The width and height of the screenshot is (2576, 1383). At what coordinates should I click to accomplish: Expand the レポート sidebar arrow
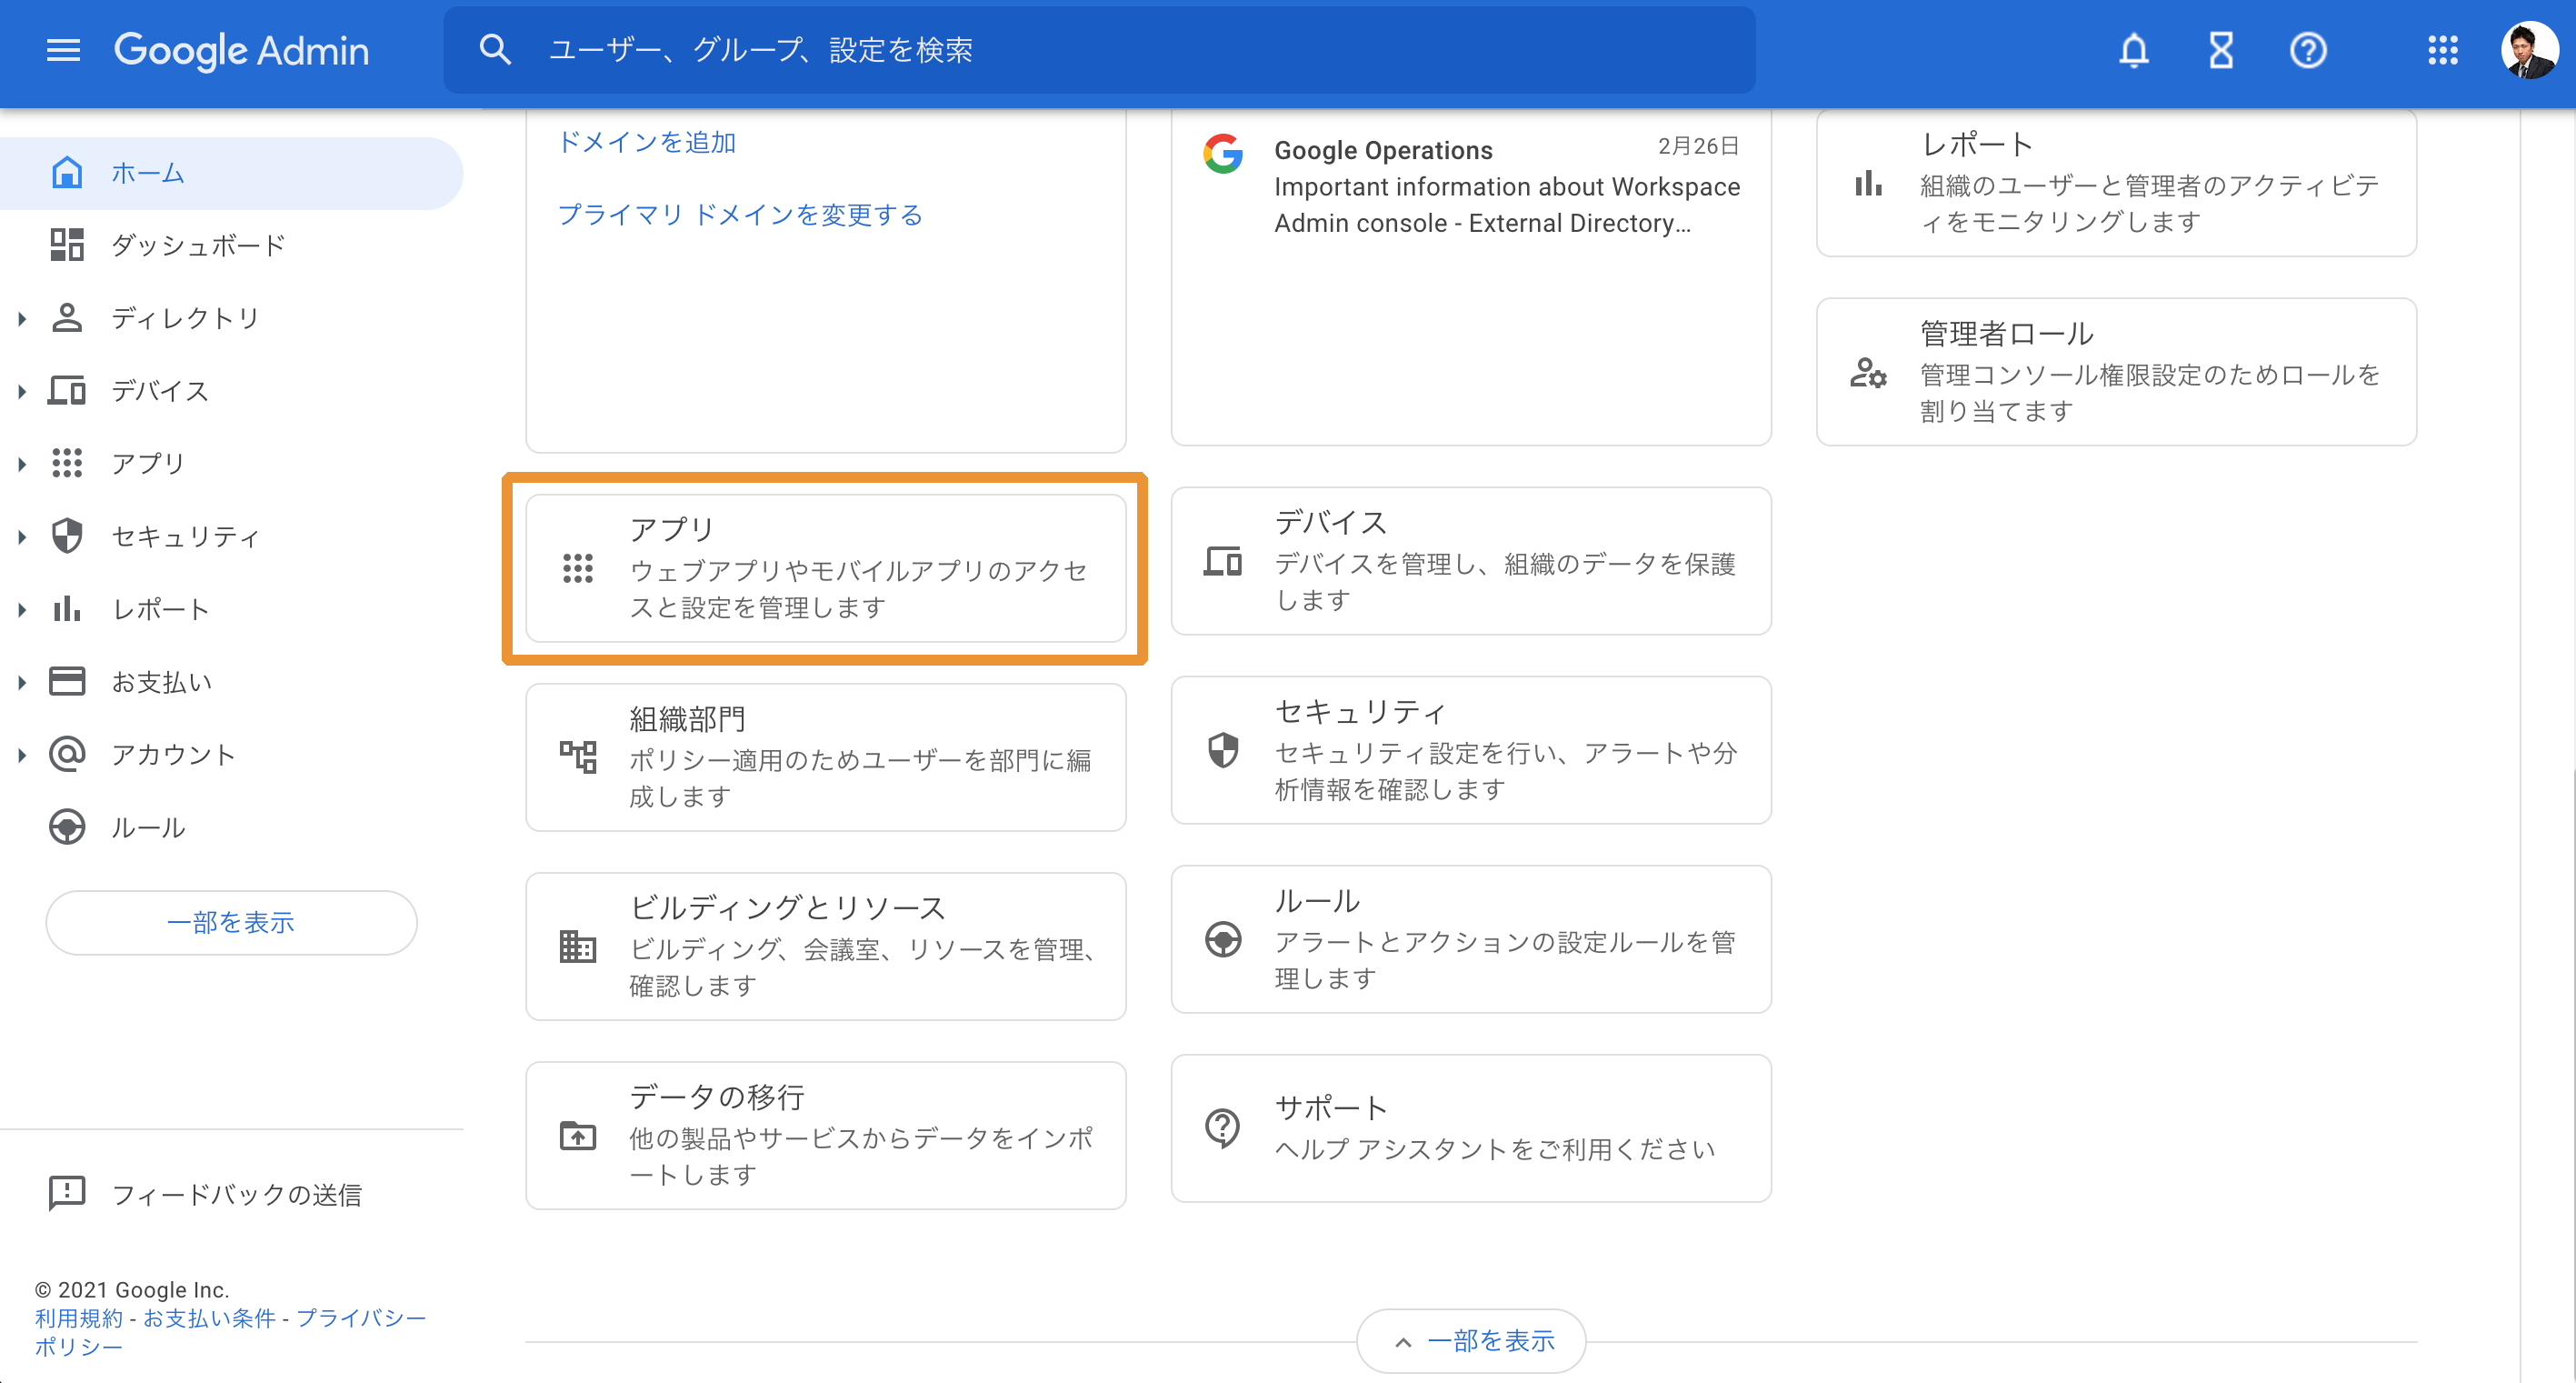tap(22, 610)
